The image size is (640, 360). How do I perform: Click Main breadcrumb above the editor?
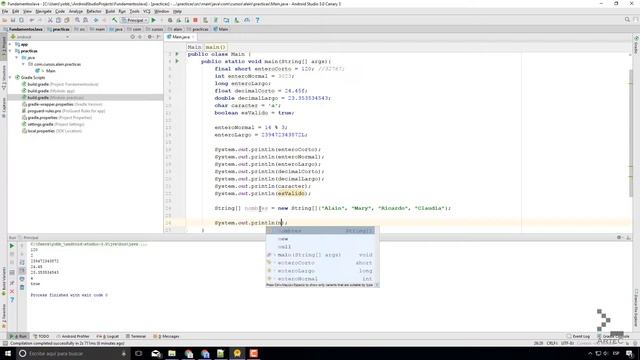[194, 47]
